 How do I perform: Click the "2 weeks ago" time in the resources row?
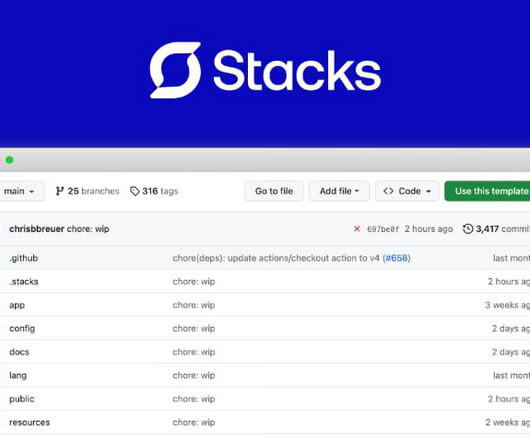(507, 422)
